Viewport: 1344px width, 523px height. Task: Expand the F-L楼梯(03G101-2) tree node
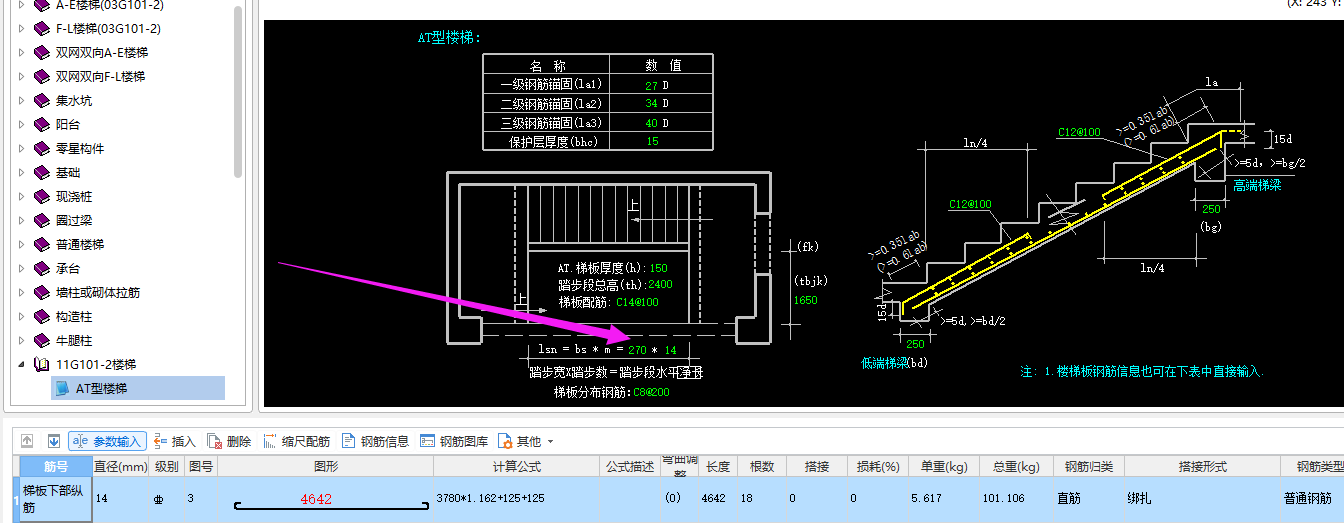[21, 28]
